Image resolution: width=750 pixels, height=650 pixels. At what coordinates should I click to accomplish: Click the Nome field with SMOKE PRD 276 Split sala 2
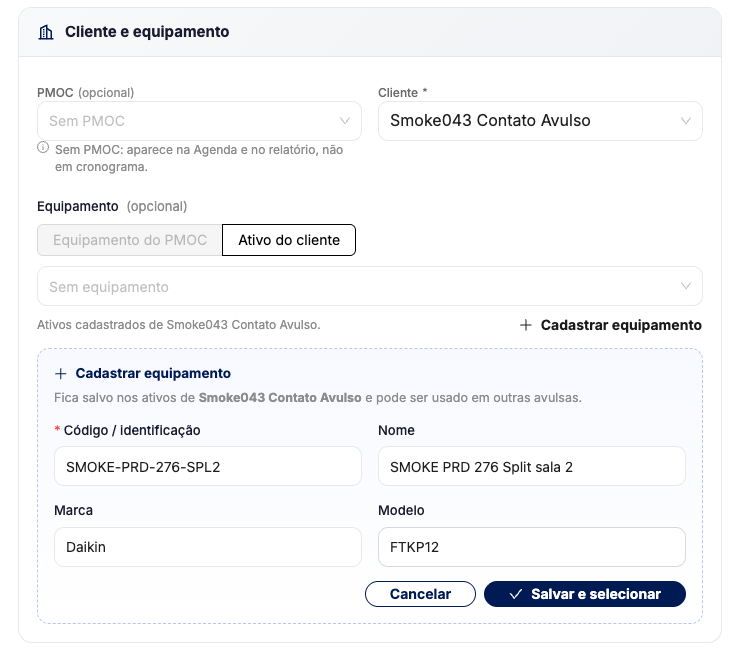click(x=531, y=466)
